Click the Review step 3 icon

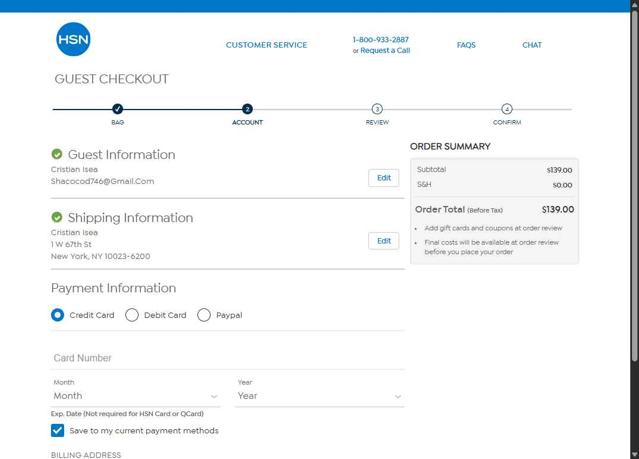[x=377, y=109]
